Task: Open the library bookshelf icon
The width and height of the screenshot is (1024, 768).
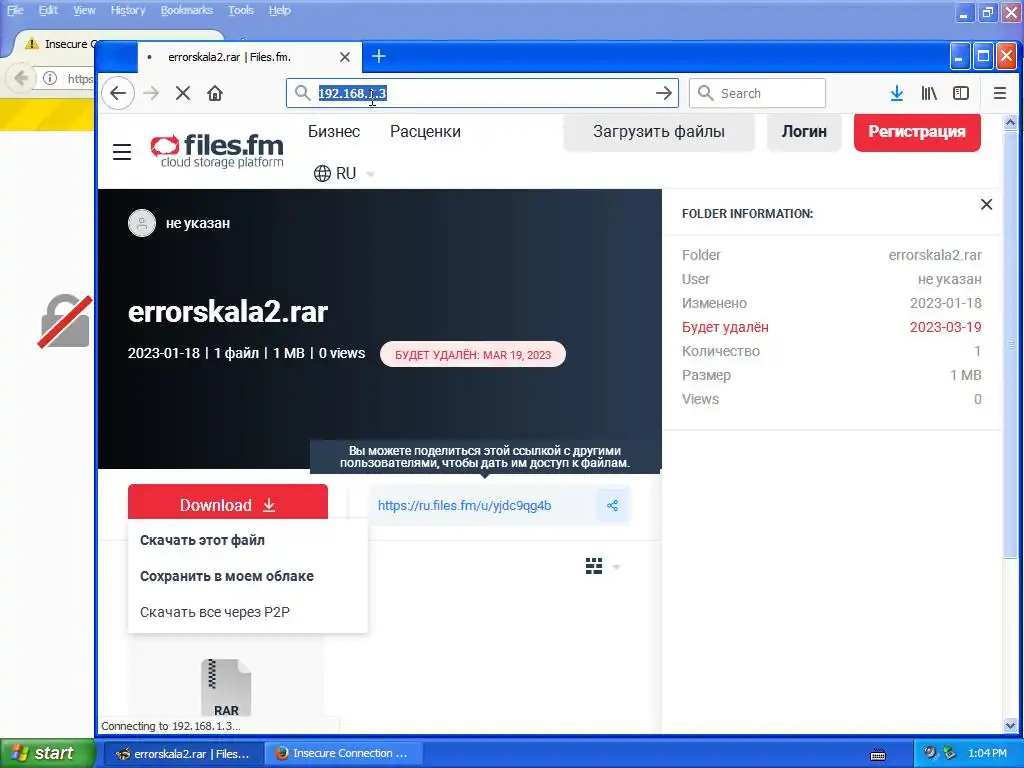Action: coord(929,93)
